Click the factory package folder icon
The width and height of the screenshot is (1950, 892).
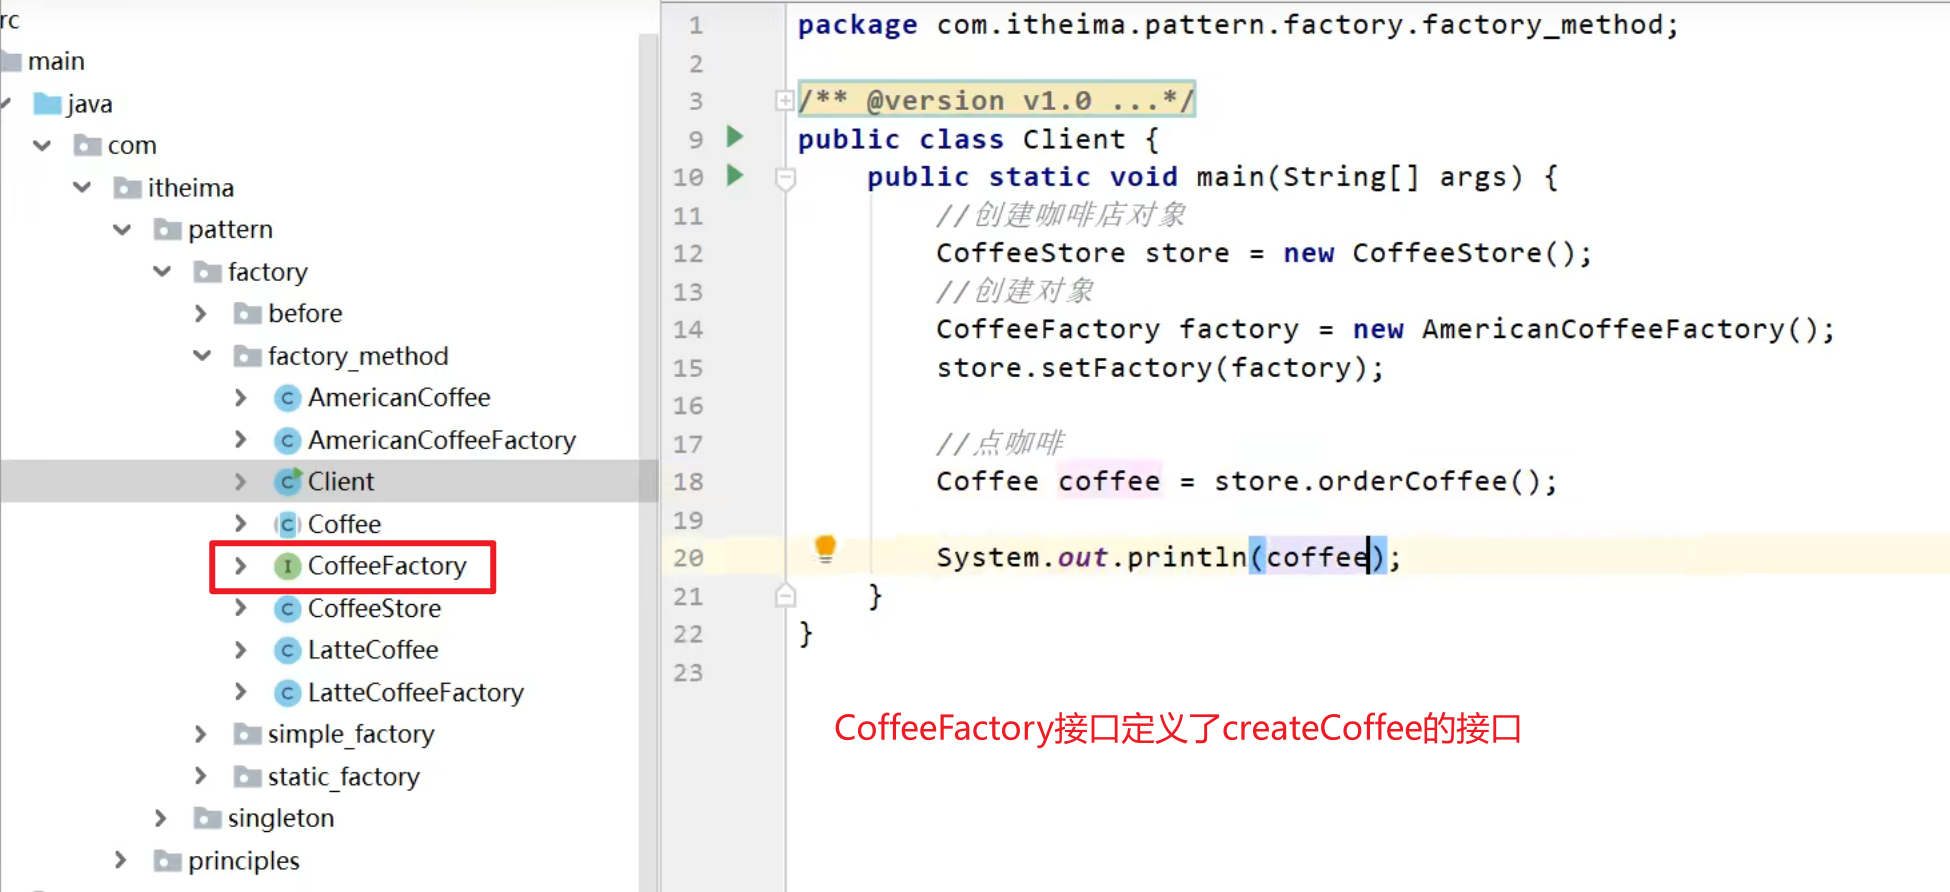pyautogui.click(x=208, y=272)
